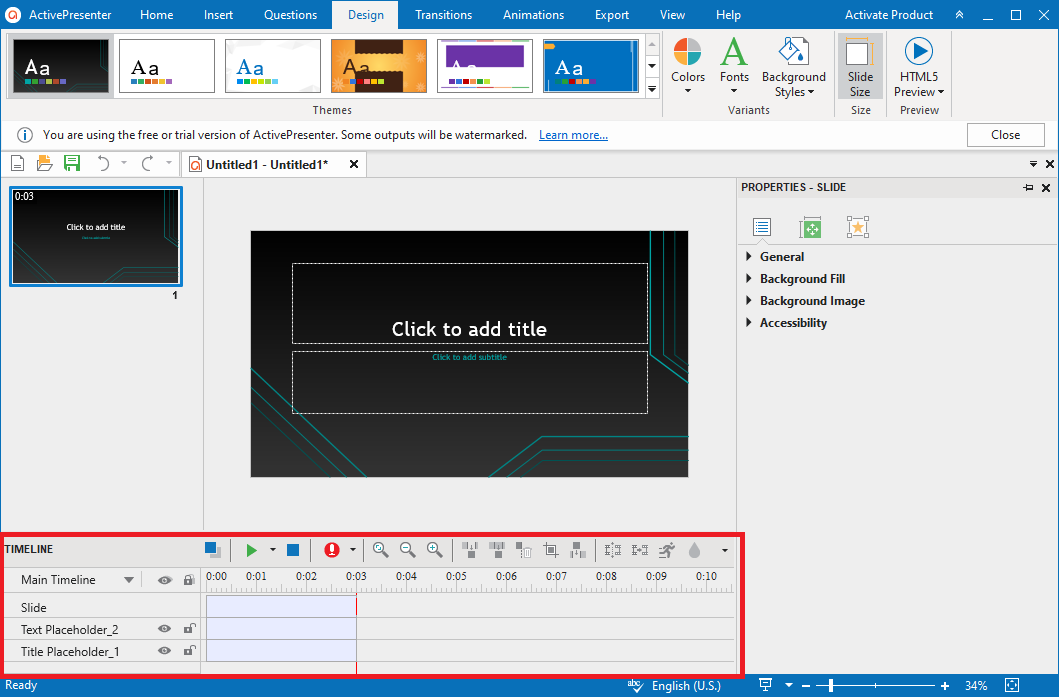
Task: Open the Colors variants palette
Action: coord(688,66)
